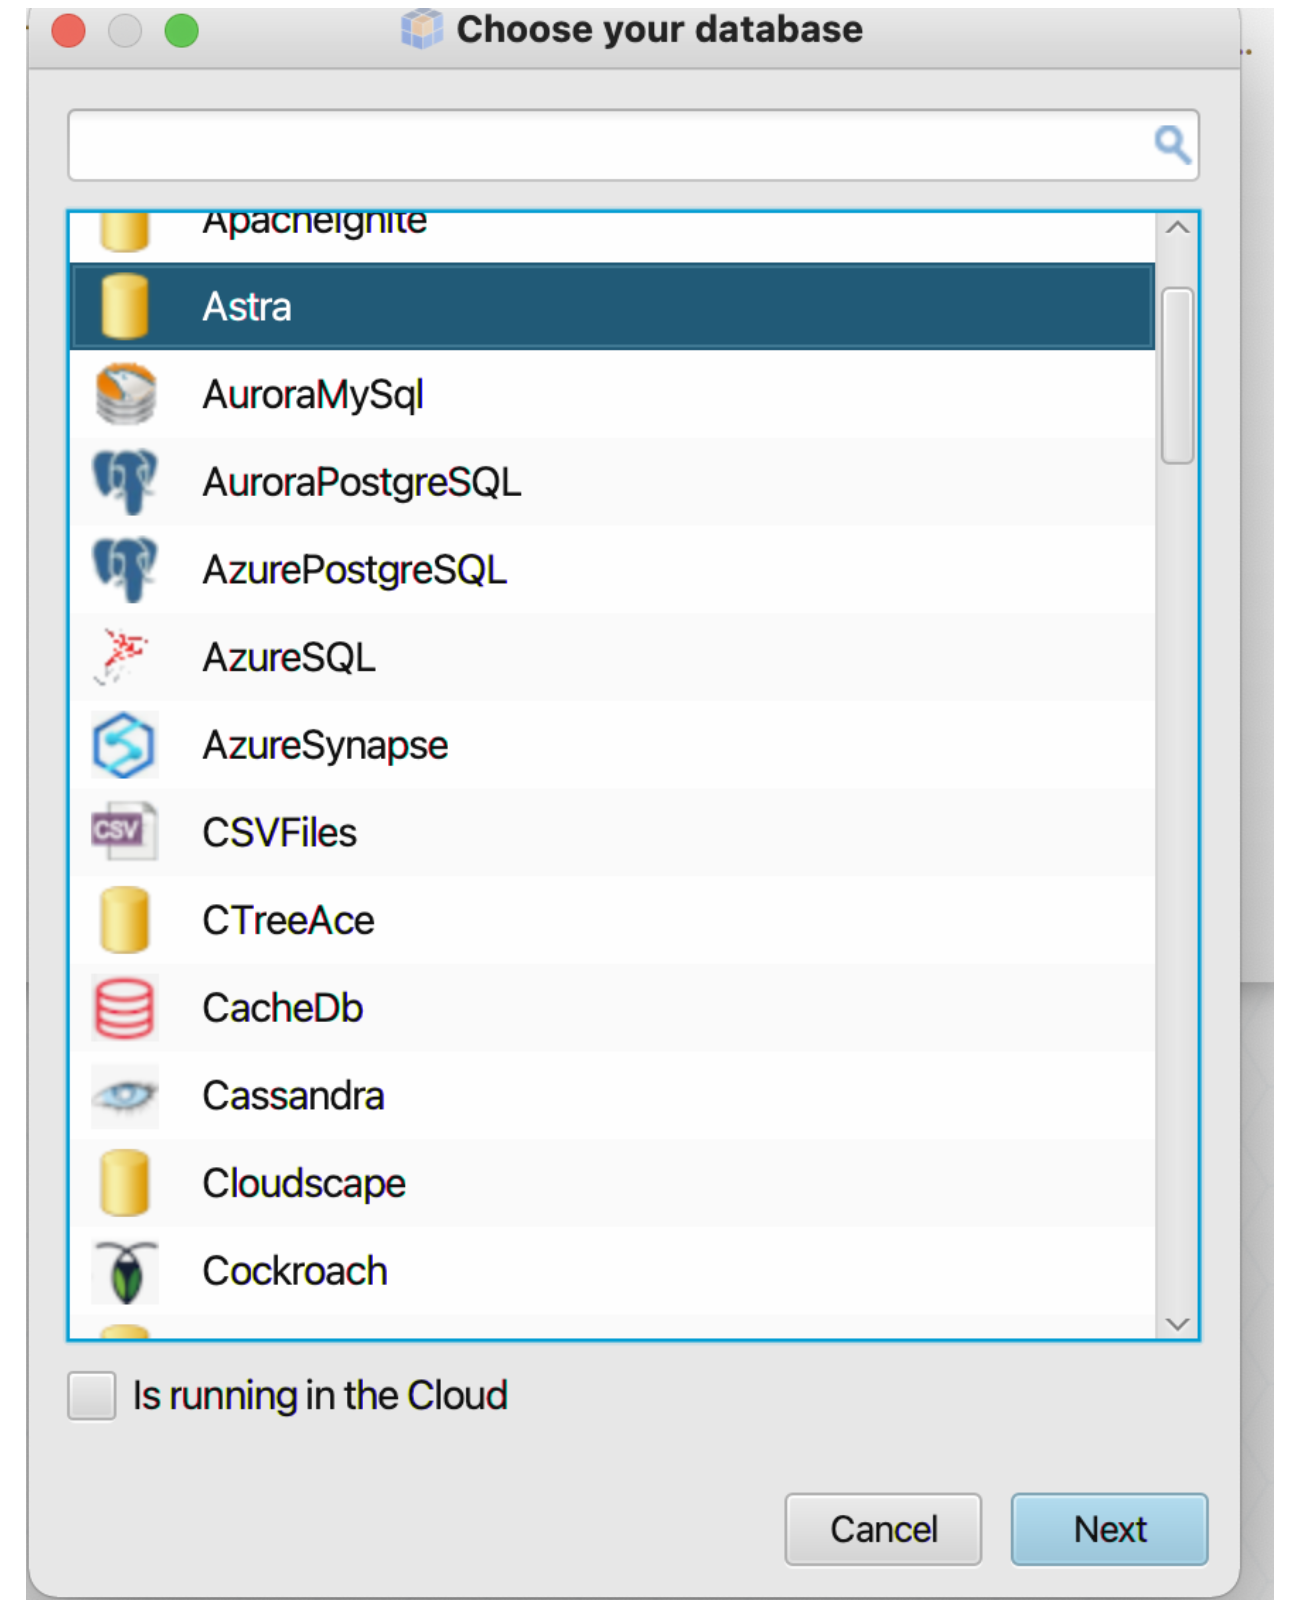Close the dialog with the red button
The height and width of the screenshot is (1608, 1298).
(x=69, y=31)
